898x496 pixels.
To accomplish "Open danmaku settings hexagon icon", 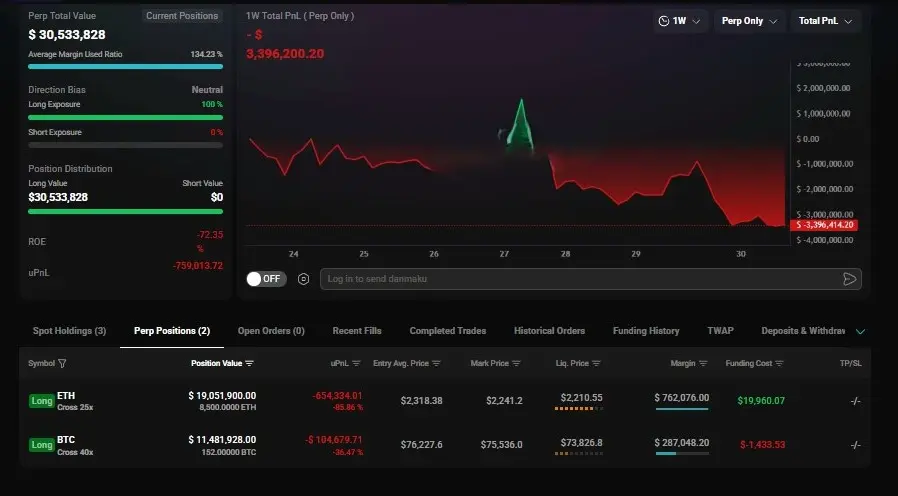I will click(x=304, y=279).
